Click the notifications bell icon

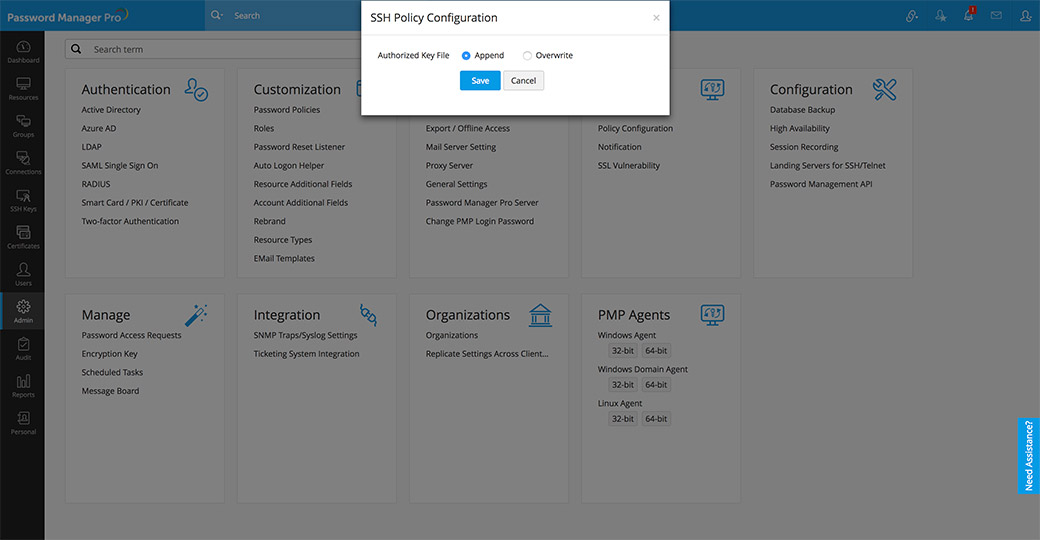point(968,15)
